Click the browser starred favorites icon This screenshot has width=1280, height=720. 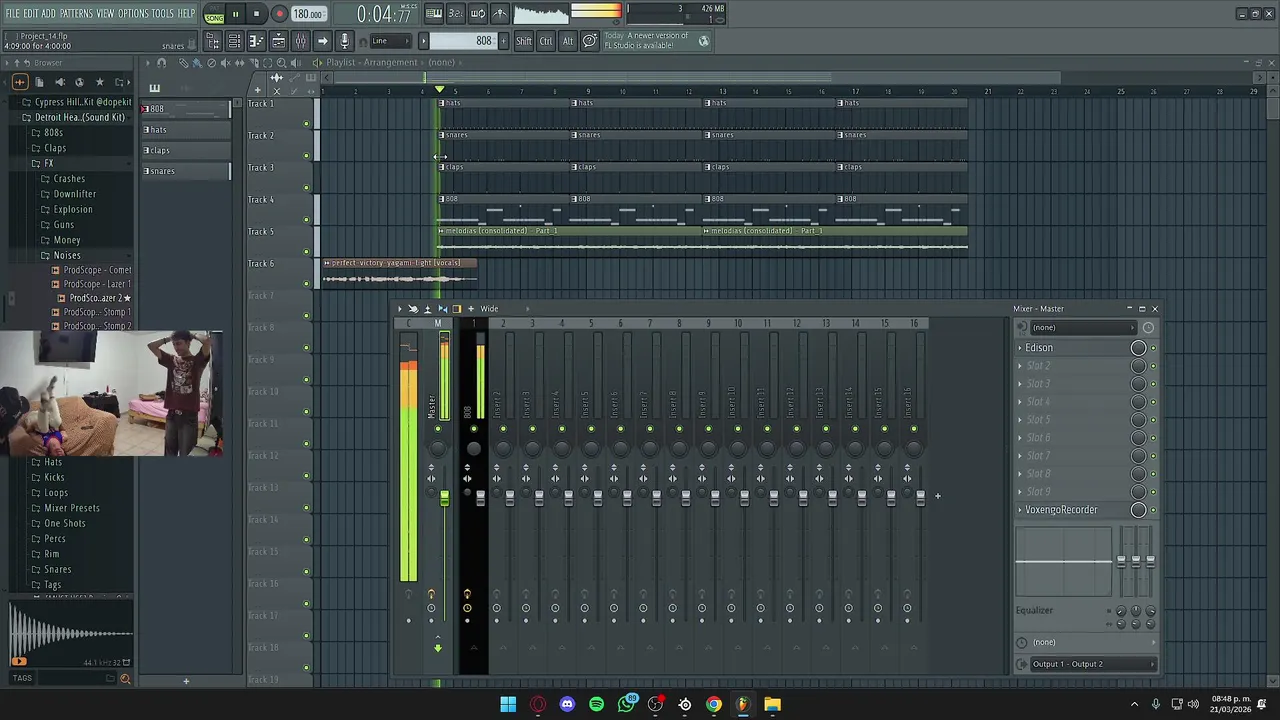tap(100, 82)
